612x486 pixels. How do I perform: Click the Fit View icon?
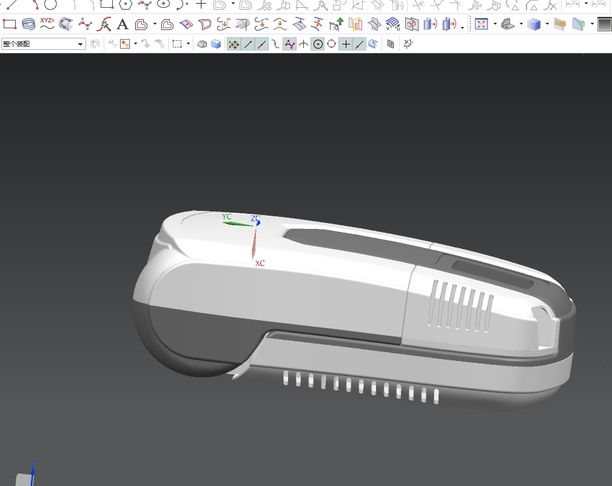tap(480, 24)
